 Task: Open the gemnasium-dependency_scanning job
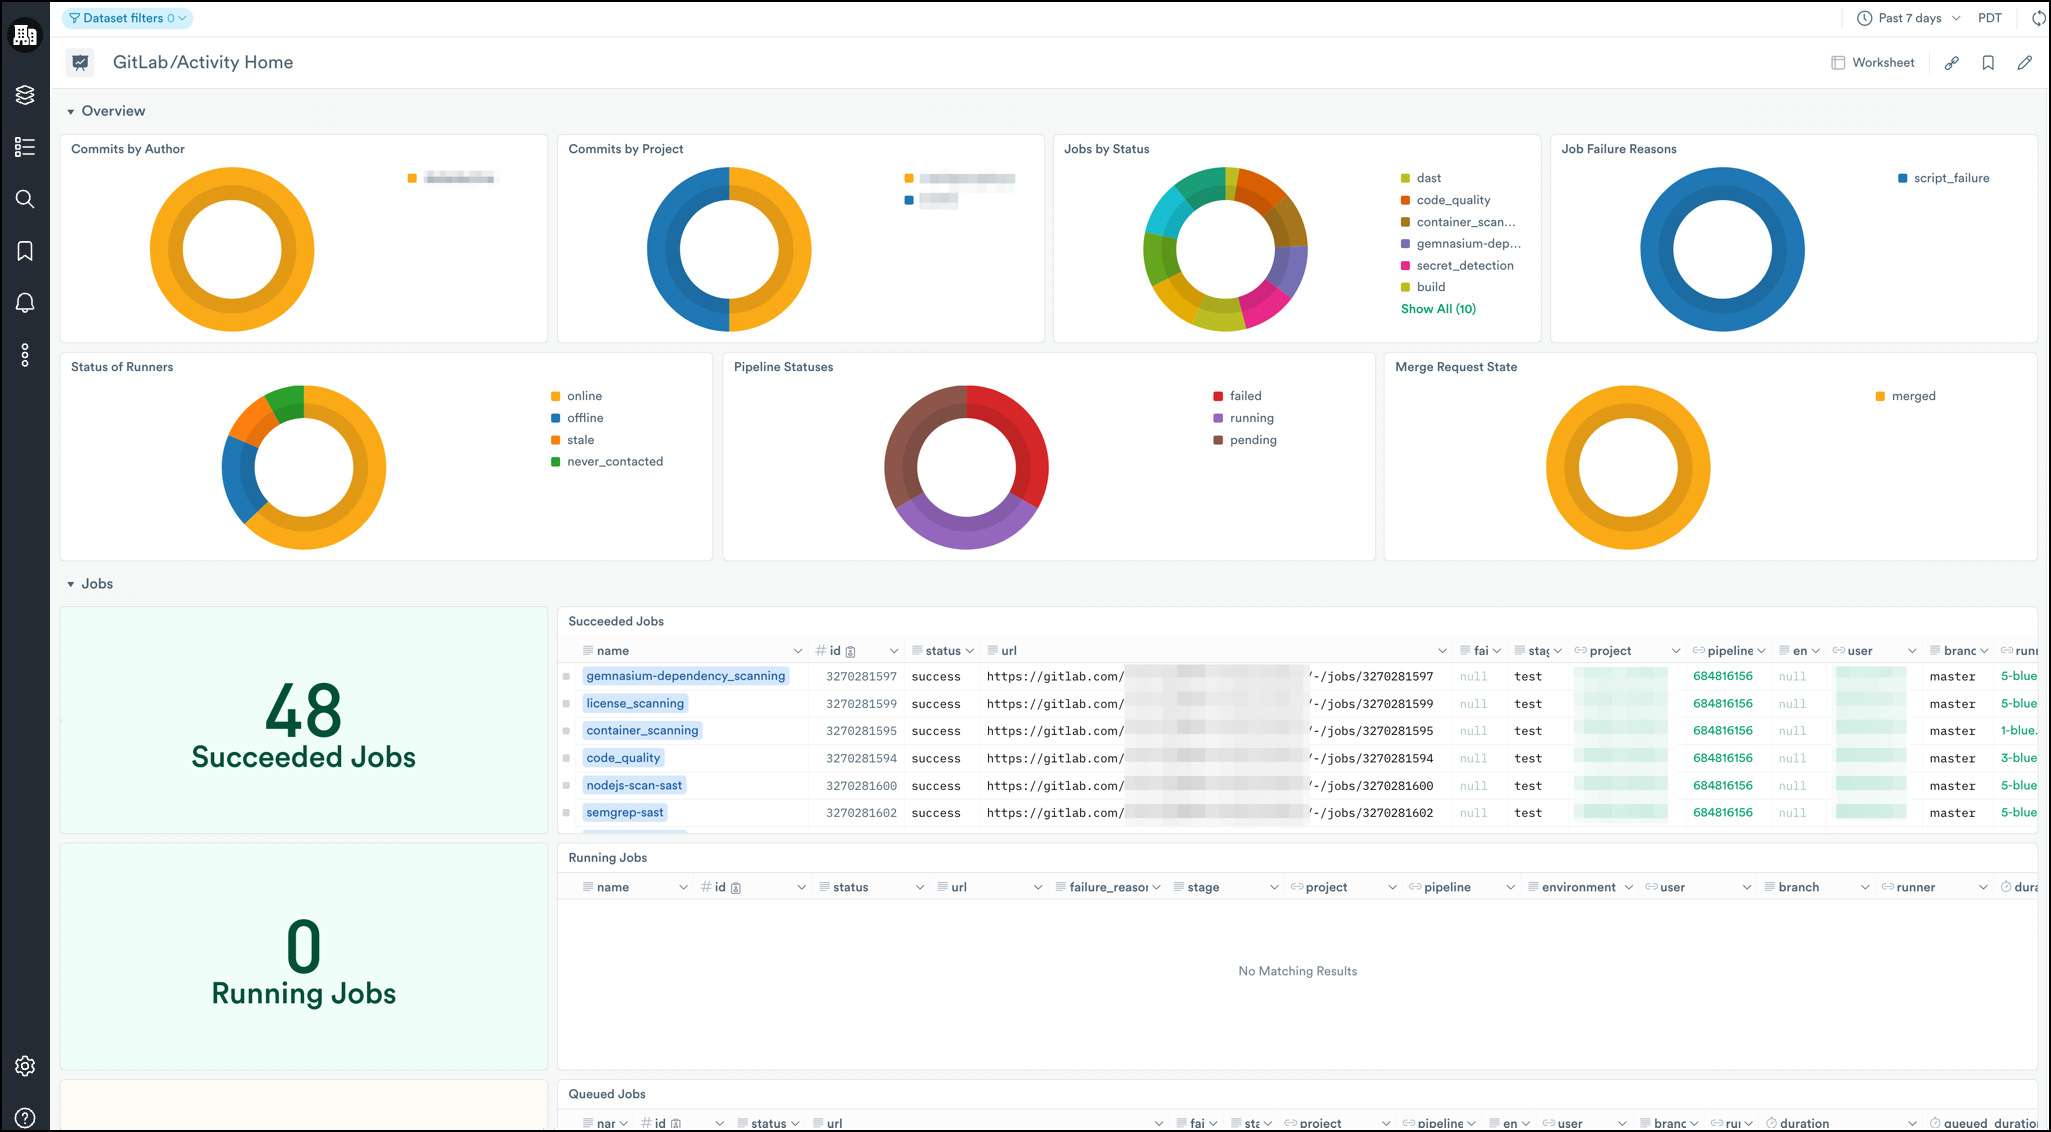[686, 676]
